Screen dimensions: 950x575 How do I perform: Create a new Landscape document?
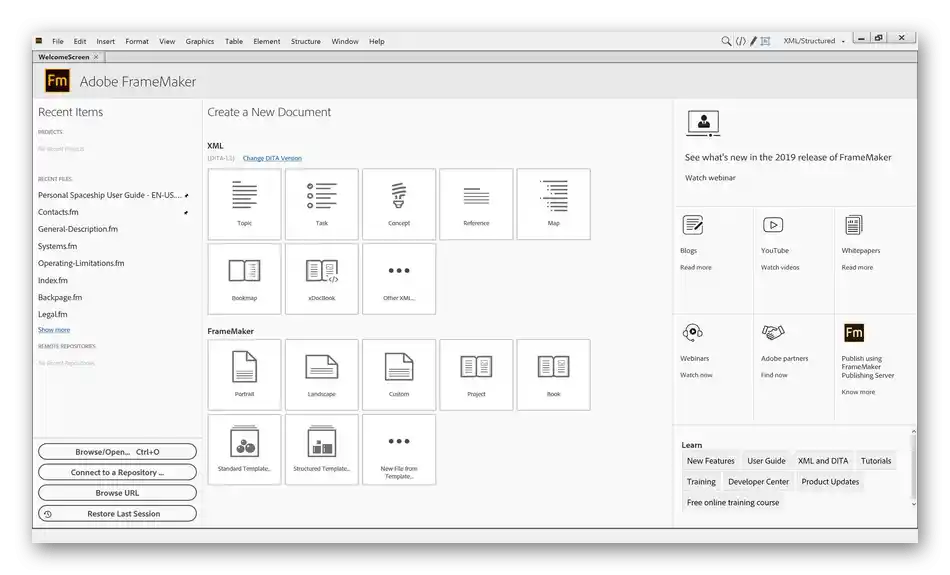(322, 375)
